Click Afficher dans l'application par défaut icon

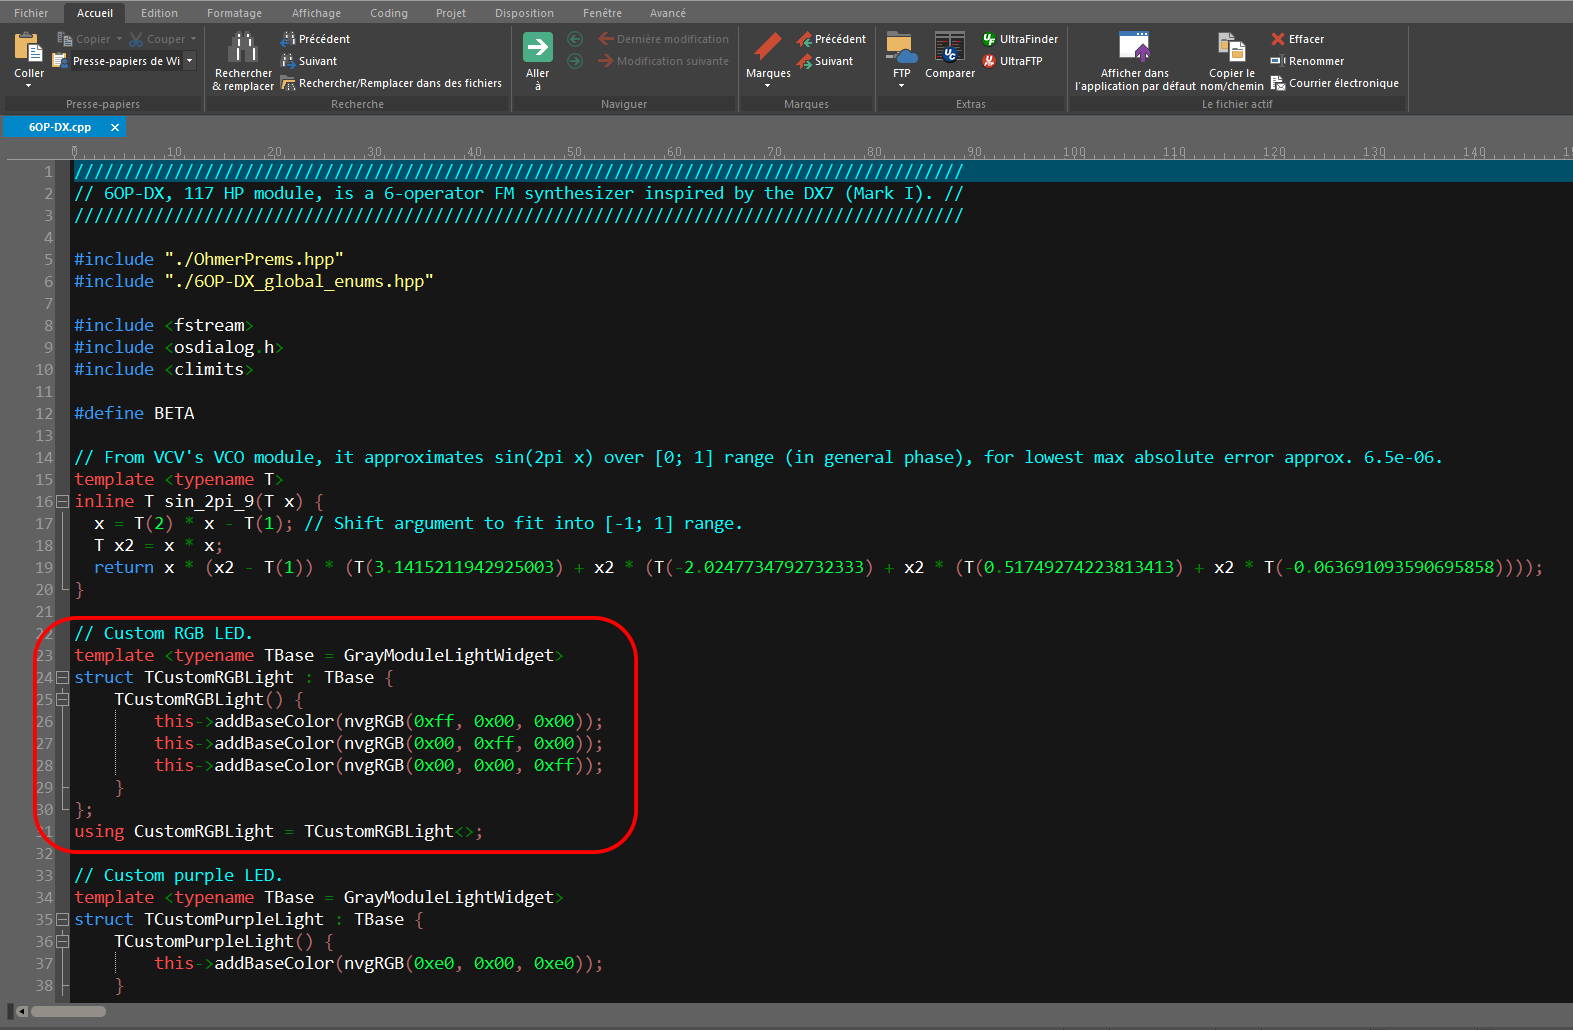click(1134, 47)
